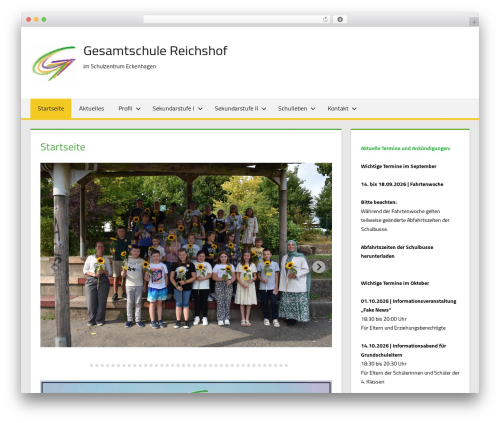This screenshot has width=500, height=423.
Task: Advance the photo slider with next arrow
Action: [x=319, y=267]
